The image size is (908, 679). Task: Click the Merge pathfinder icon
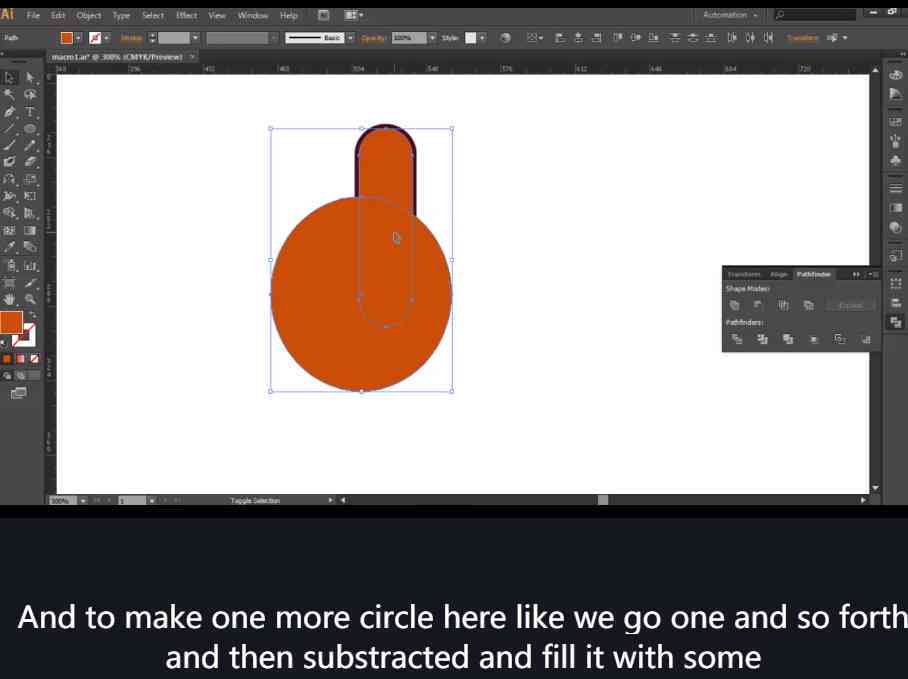coord(788,339)
